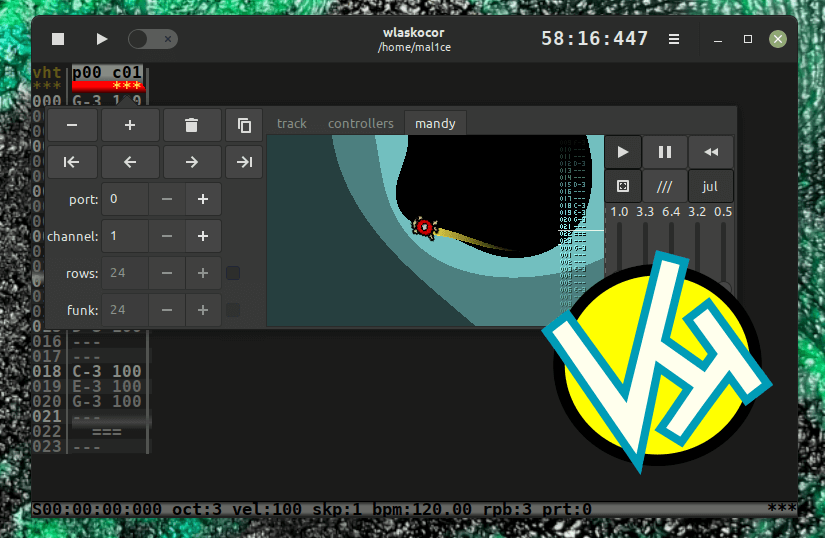The width and height of the screenshot is (825, 538).
Task: Select the p00 c01 track header
Action: click(x=107, y=73)
